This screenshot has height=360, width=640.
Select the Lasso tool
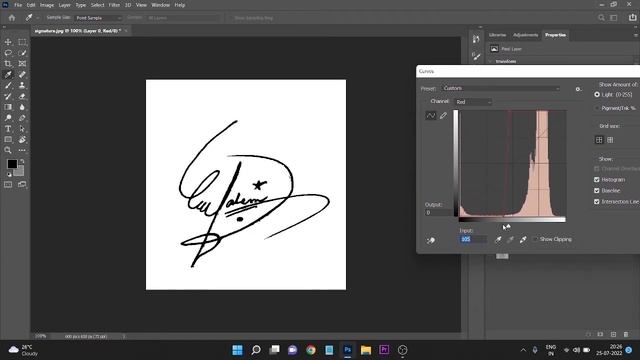(8, 53)
